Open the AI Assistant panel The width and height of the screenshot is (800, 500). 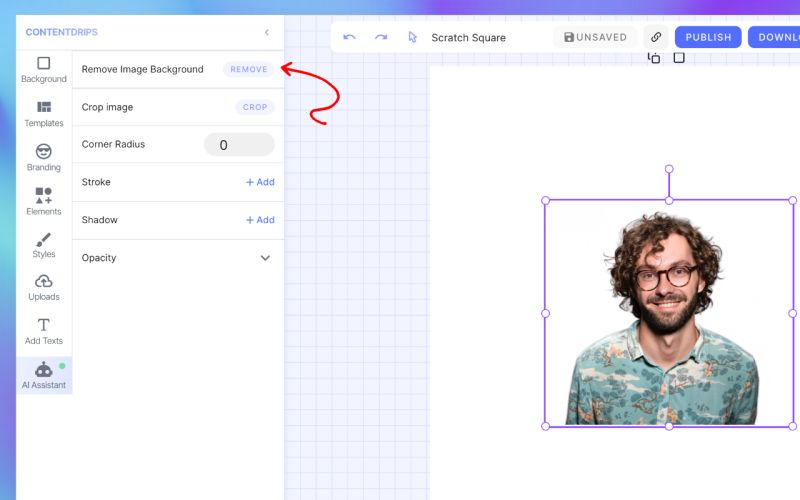pos(44,376)
